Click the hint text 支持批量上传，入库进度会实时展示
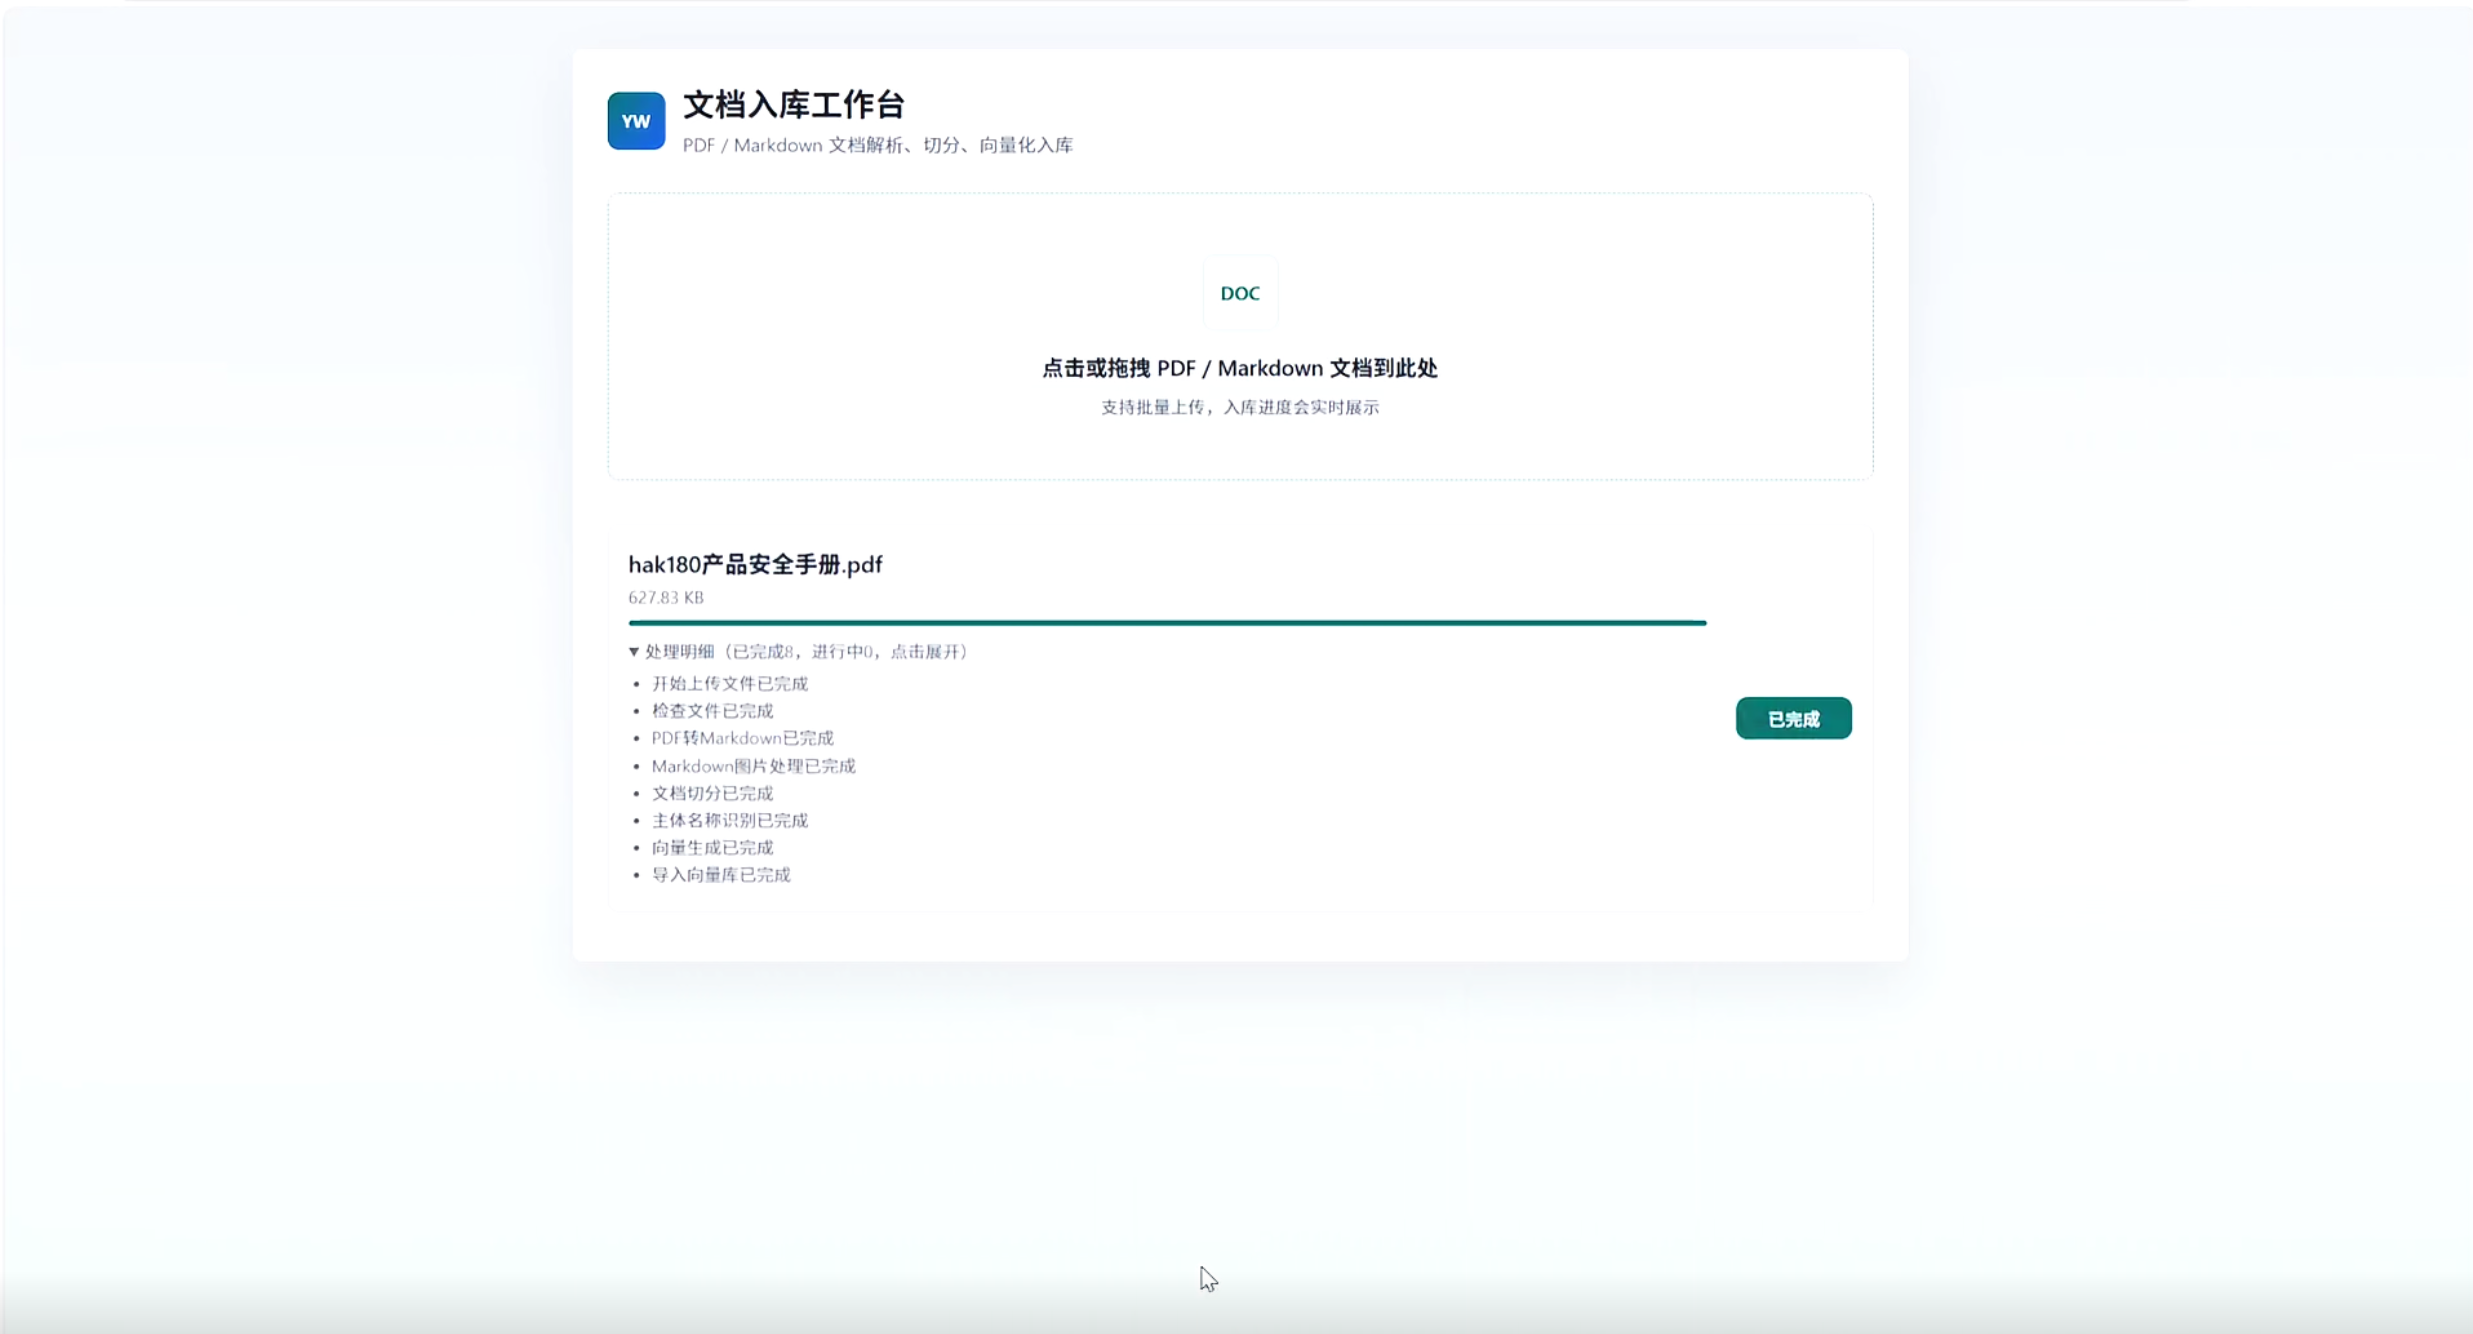2473x1334 pixels. coord(1240,407)
